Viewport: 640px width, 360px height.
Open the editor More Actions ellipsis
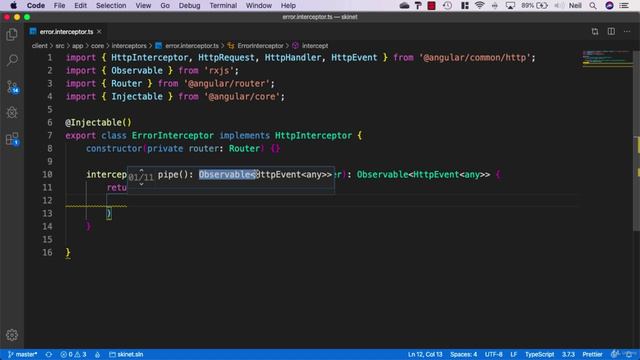coord(627,31)
